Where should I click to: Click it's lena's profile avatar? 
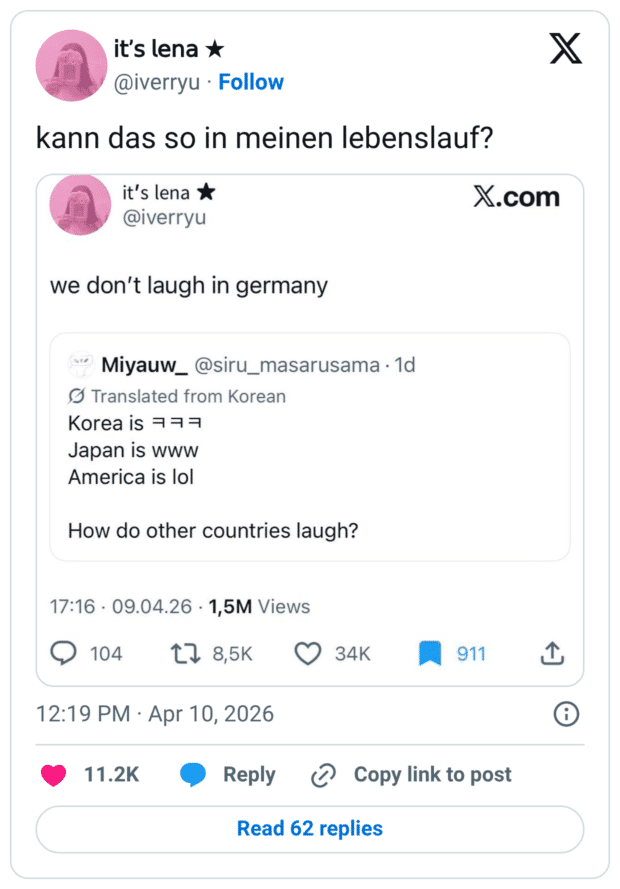71,65
